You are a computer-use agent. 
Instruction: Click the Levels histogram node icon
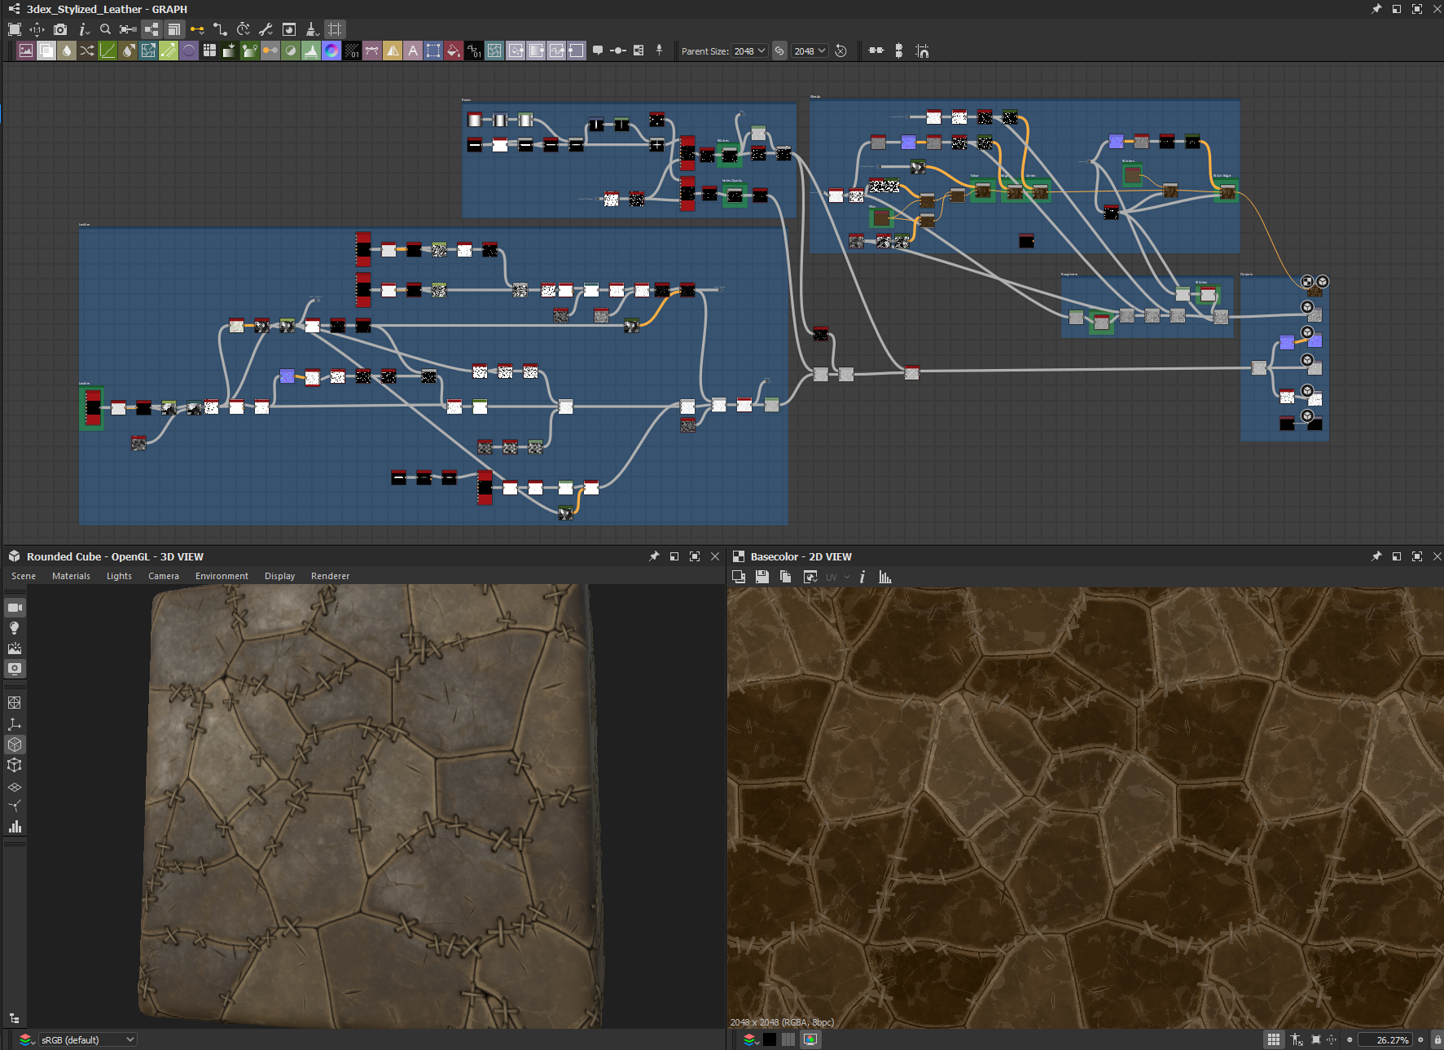[311, 51]
